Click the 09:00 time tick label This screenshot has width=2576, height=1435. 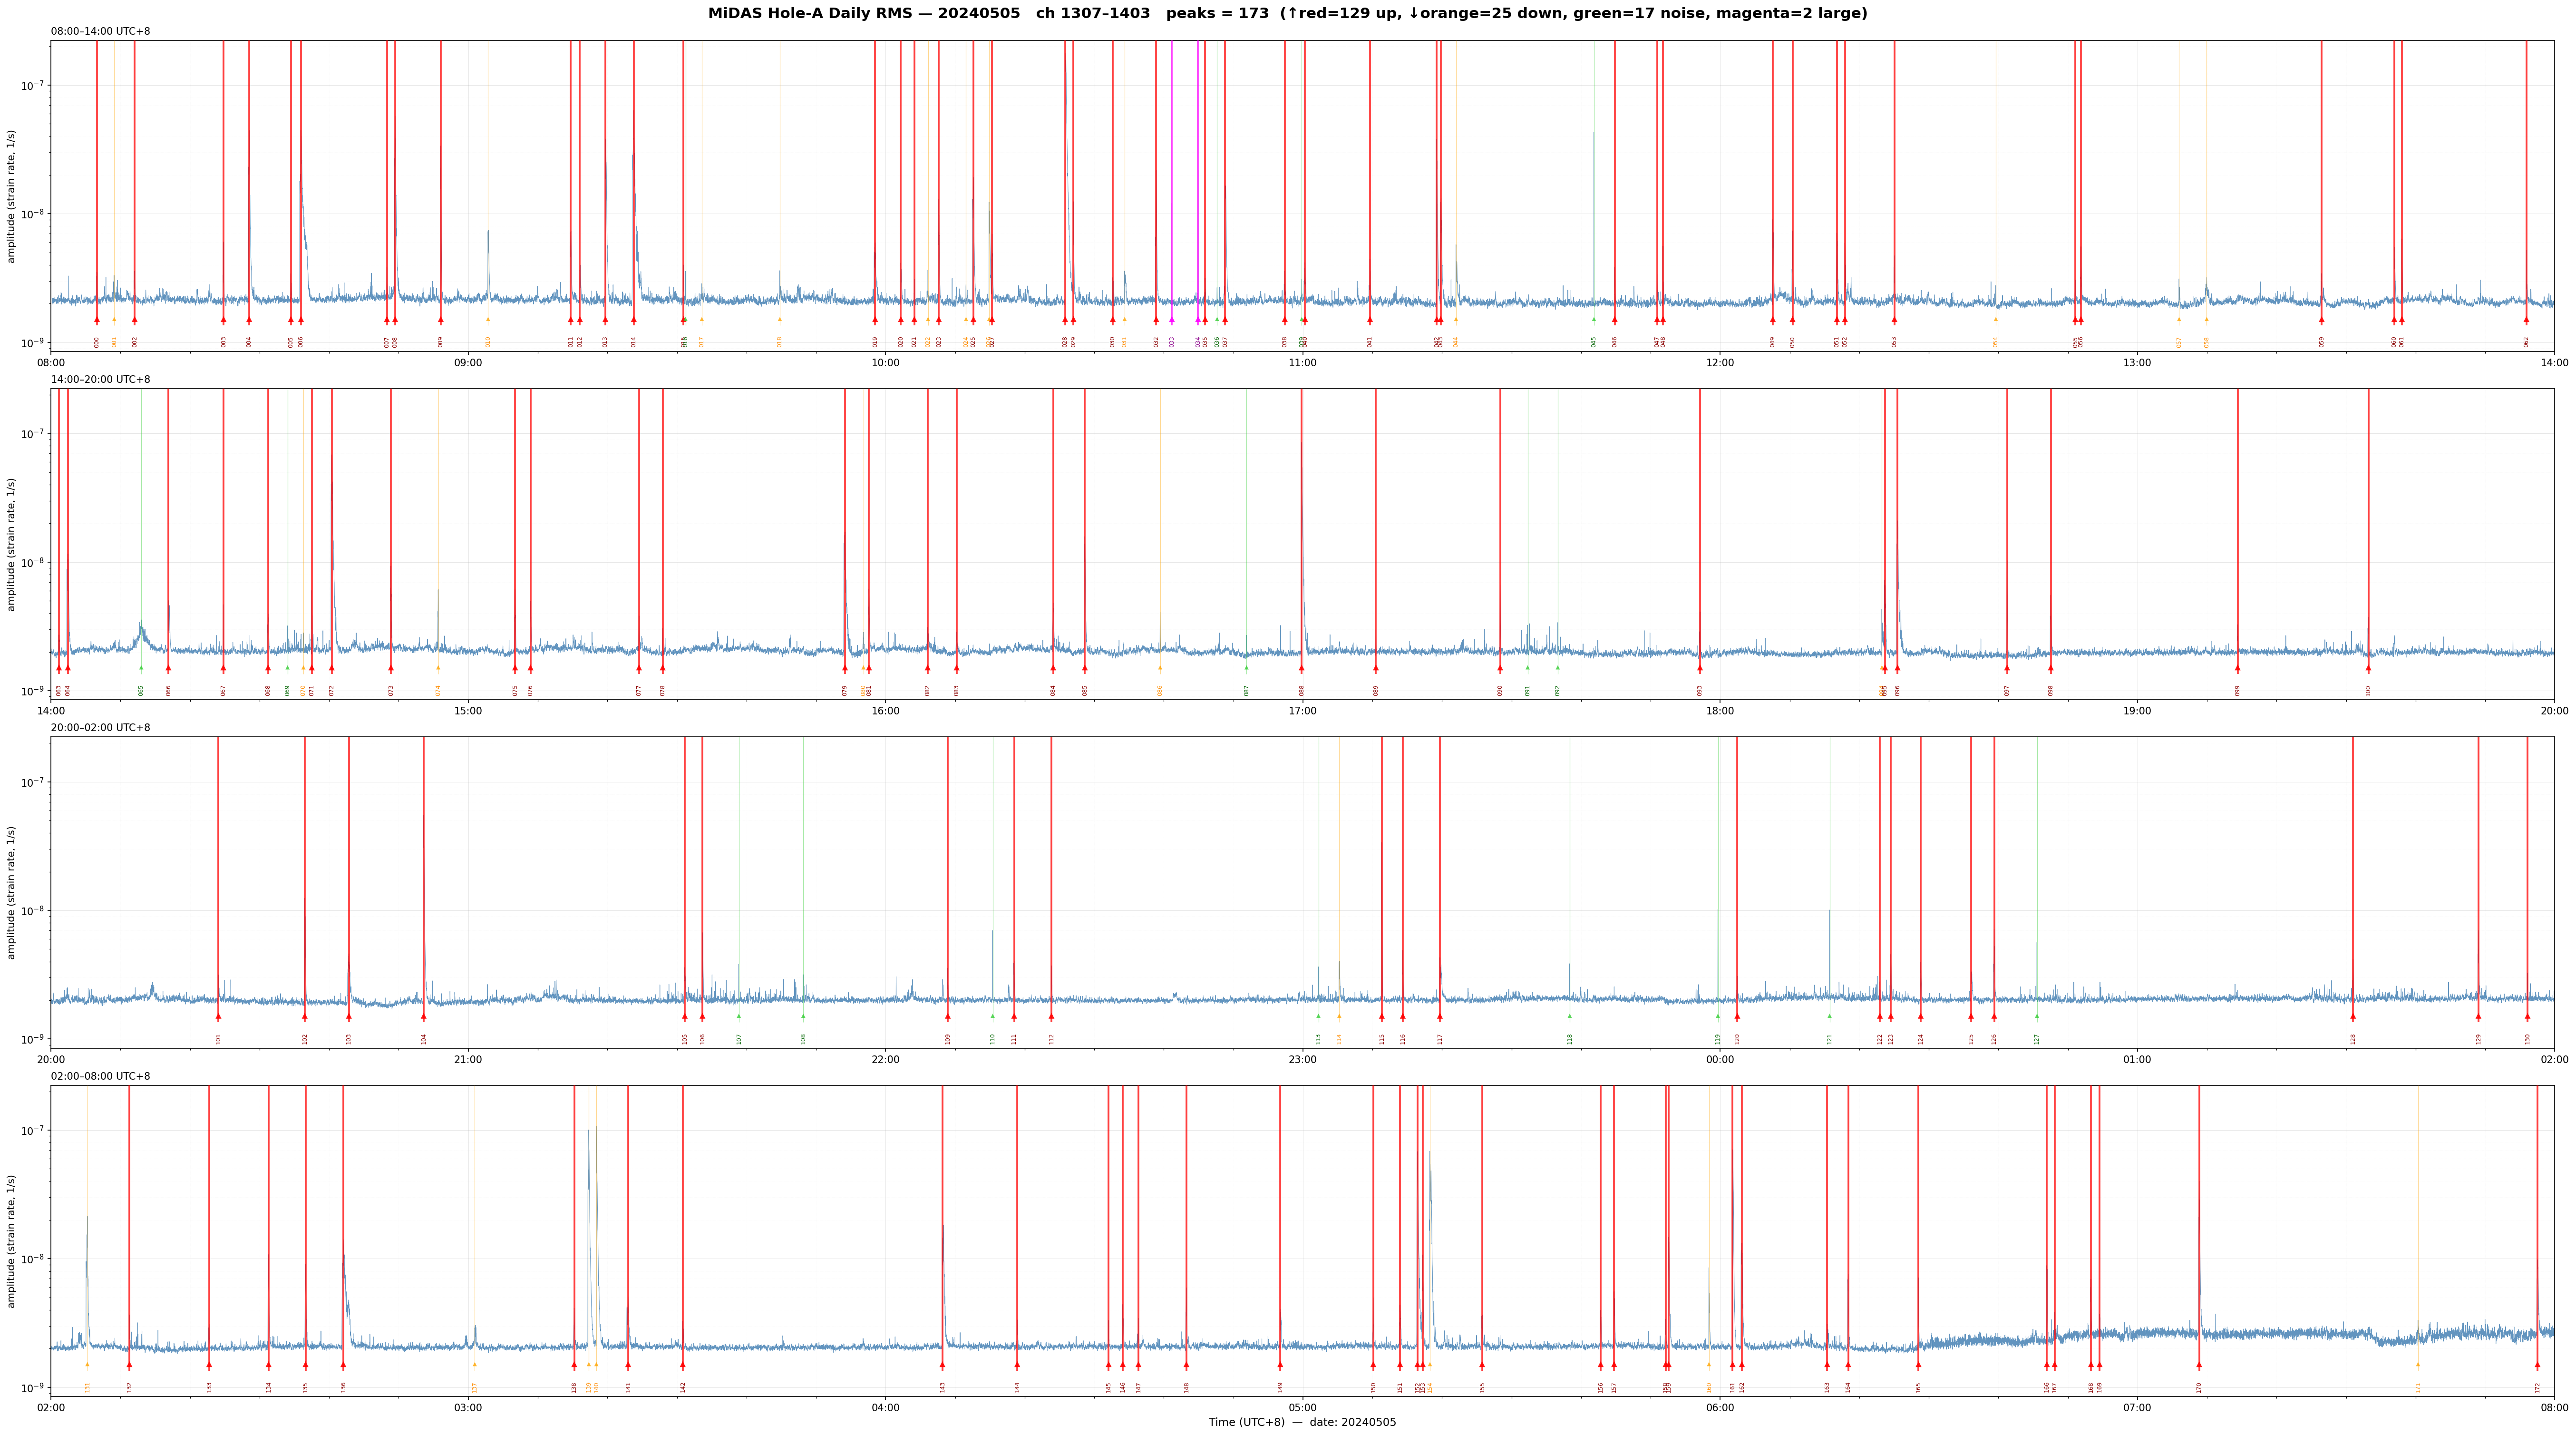pyautogui.click(x=468, y=363)
